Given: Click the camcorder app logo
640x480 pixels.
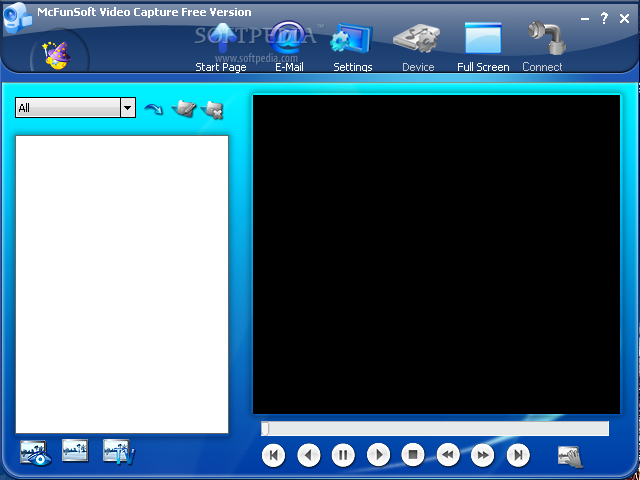Looking at the screenshot, I should pos(17,17).
